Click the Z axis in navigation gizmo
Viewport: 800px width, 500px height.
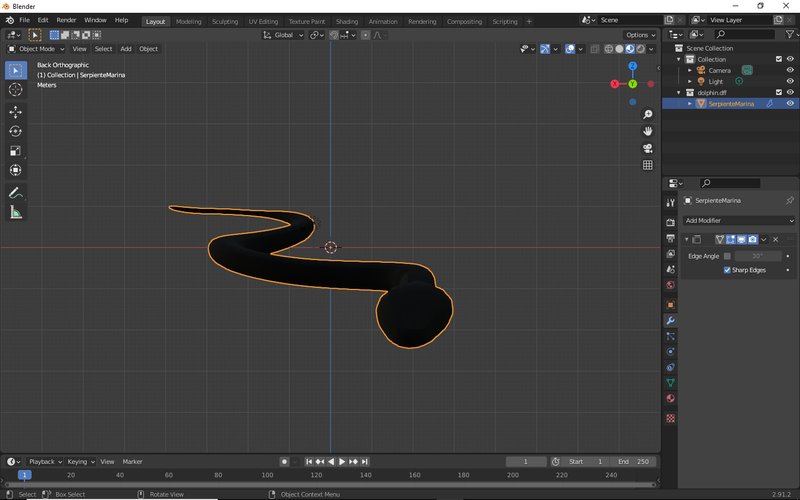pos(633,66)
